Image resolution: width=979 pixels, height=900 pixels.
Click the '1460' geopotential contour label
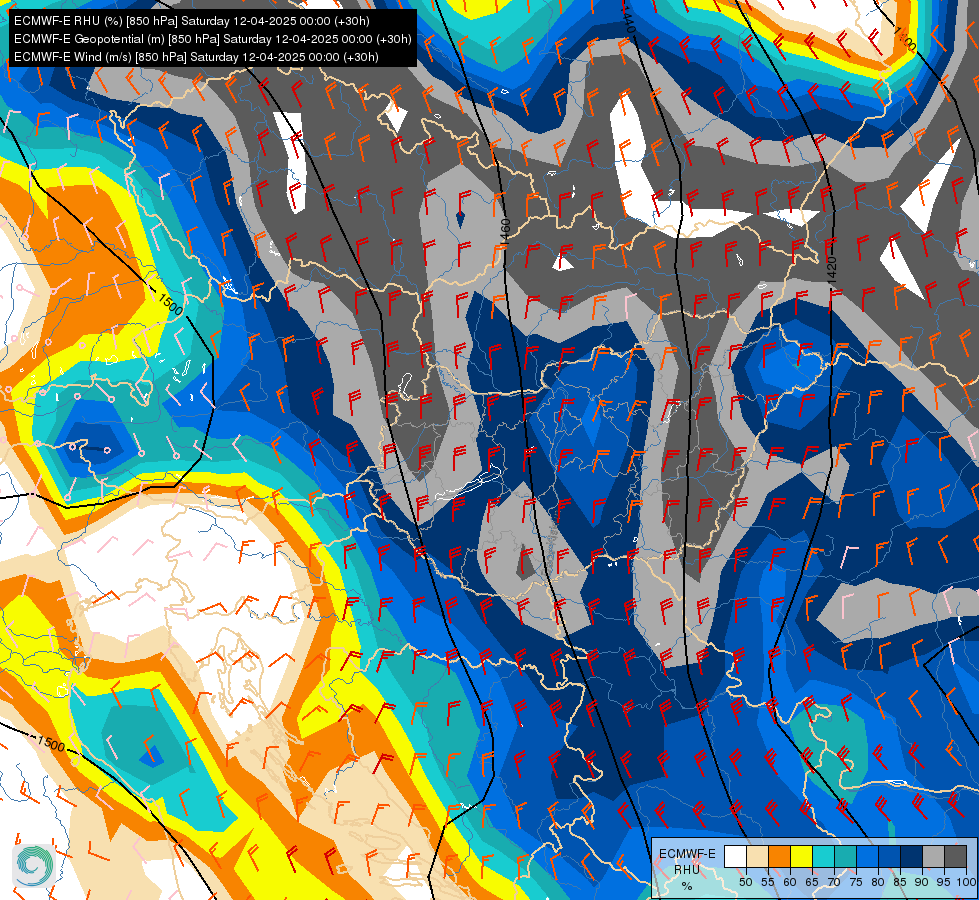(505, 233)
